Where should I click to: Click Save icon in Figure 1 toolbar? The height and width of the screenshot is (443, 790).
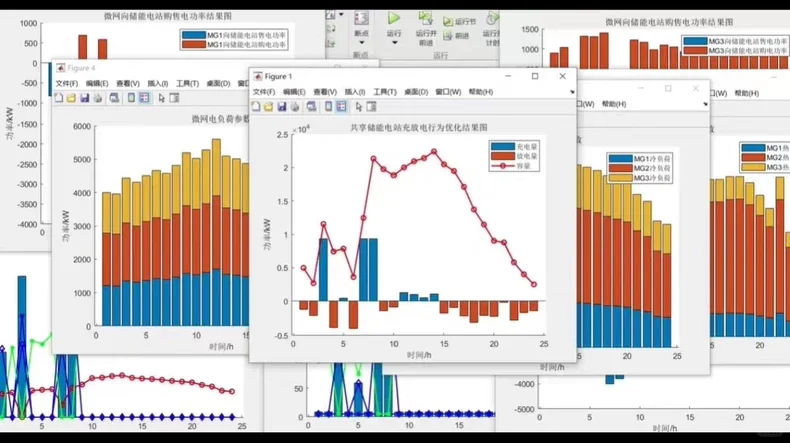(282, 106)
